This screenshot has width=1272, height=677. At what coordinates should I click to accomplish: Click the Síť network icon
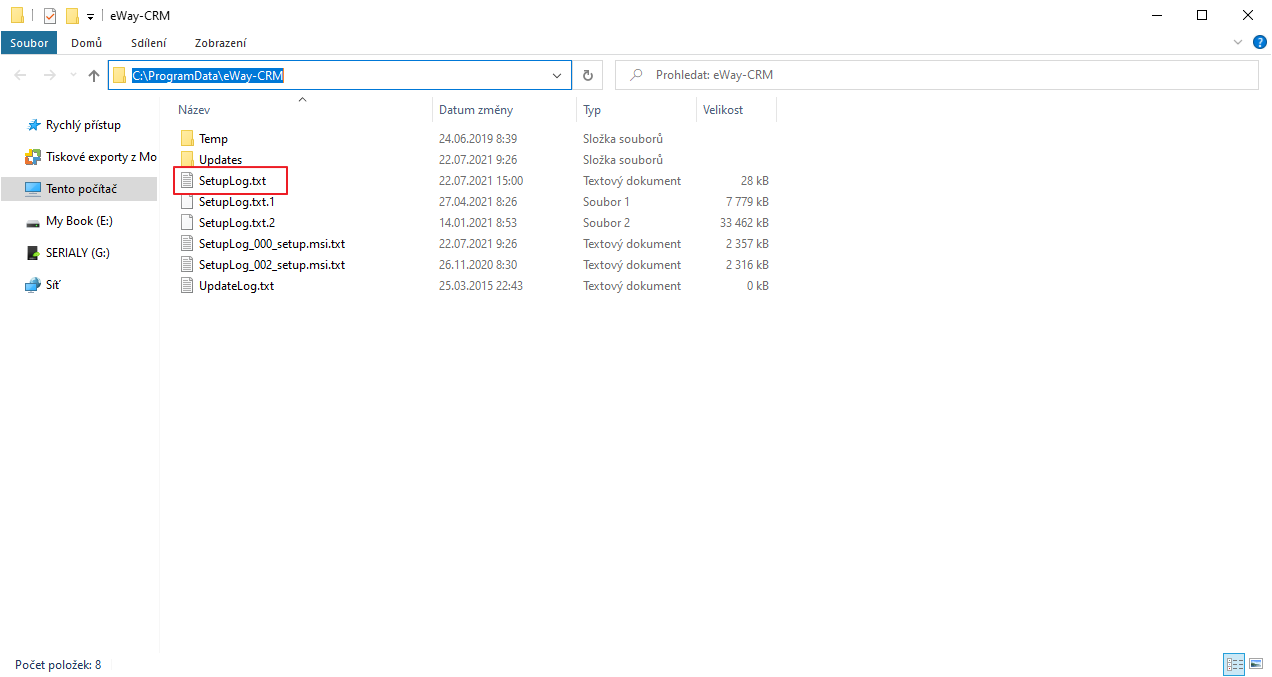click(33, 285)
